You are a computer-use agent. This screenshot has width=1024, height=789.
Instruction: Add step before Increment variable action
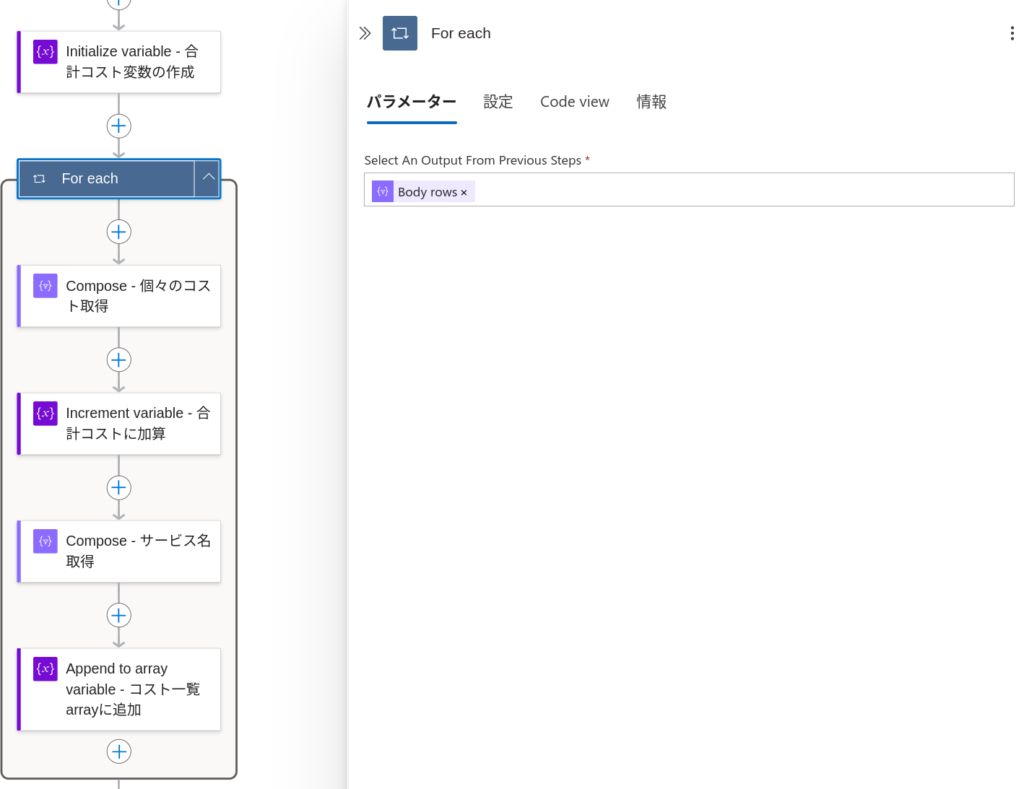point(119,360)
